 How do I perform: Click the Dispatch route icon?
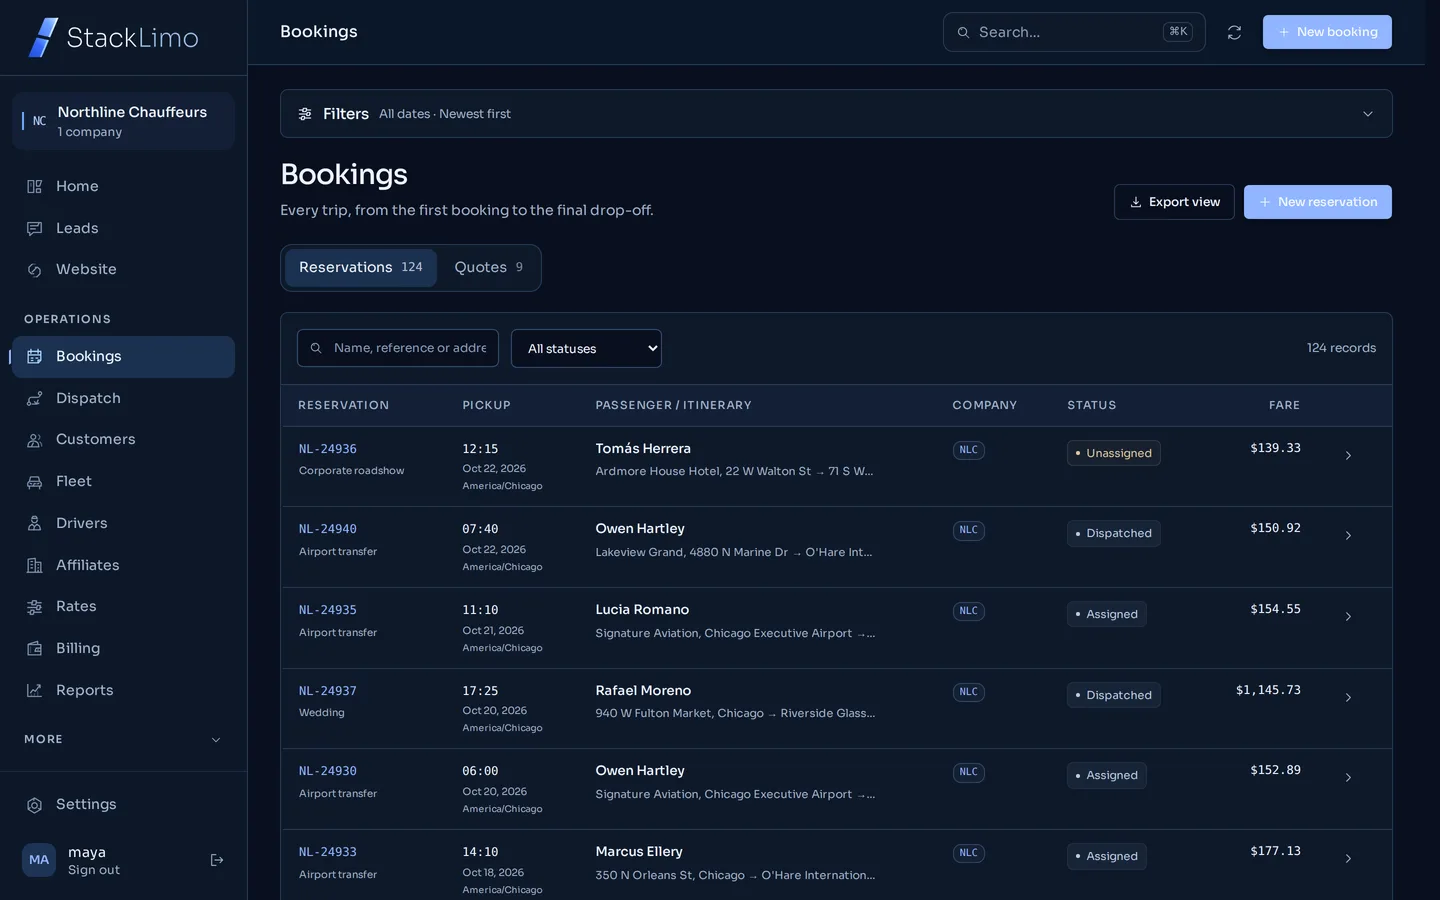point(35,399)
